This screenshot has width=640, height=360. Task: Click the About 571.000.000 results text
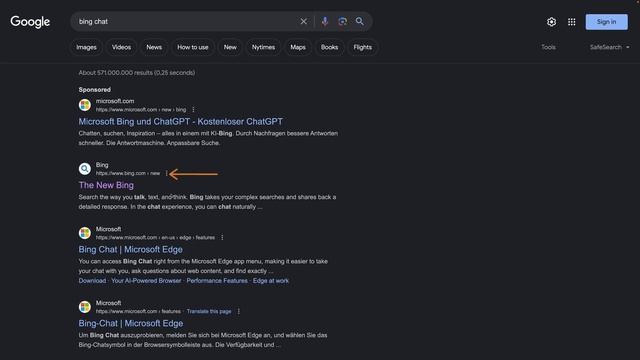coord(137,73)
